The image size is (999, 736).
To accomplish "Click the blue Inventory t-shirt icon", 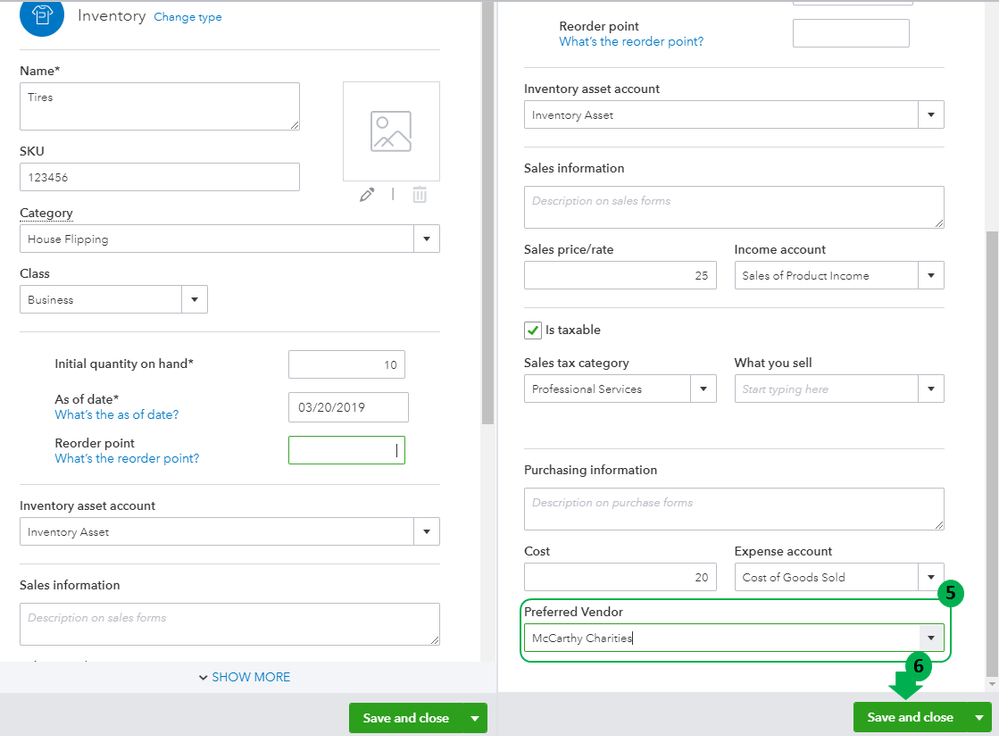I will click(x=42, y=16).
